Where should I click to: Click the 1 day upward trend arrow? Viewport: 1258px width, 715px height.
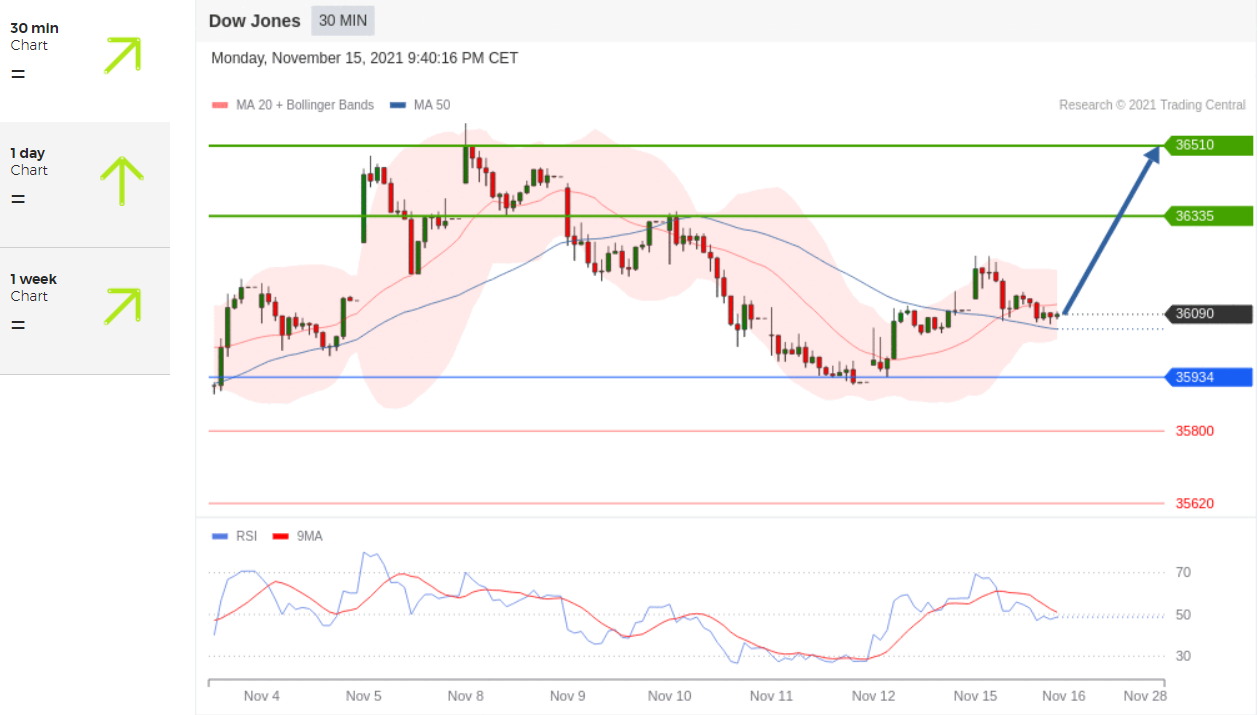click(x=122, y=181)
